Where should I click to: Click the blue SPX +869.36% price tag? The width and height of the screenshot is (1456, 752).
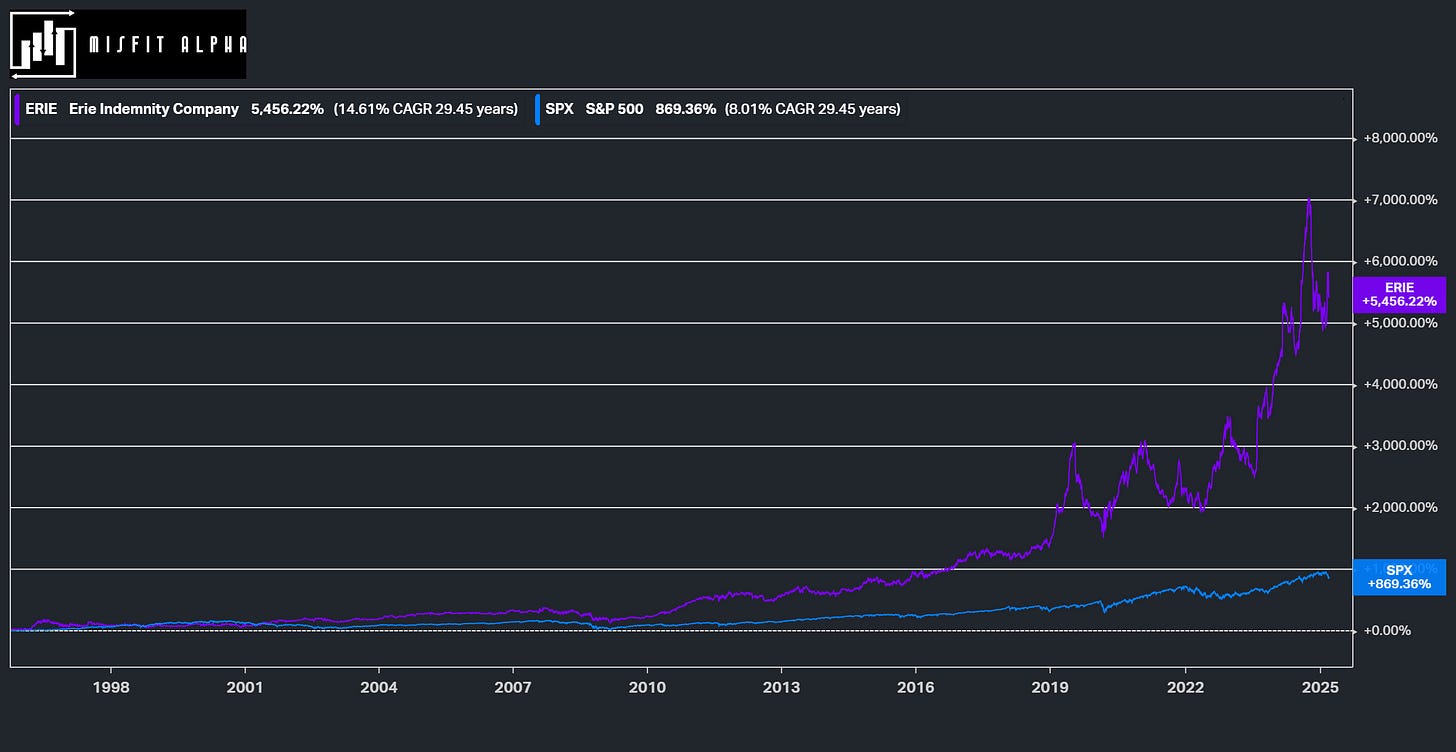pyautogui.click(x=1399, y=577)
